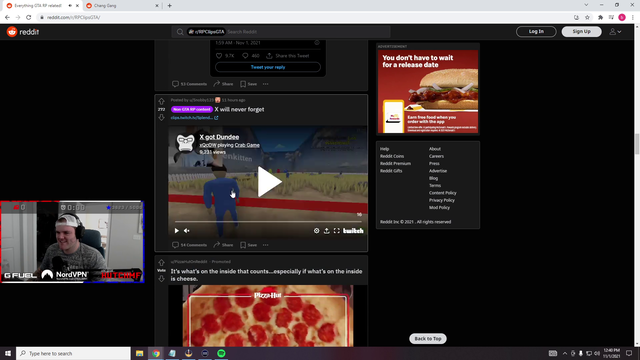This screenshot has height=360, width=640.
Task: Open 53 Comments on the tweet post
Action: [189, 84]
